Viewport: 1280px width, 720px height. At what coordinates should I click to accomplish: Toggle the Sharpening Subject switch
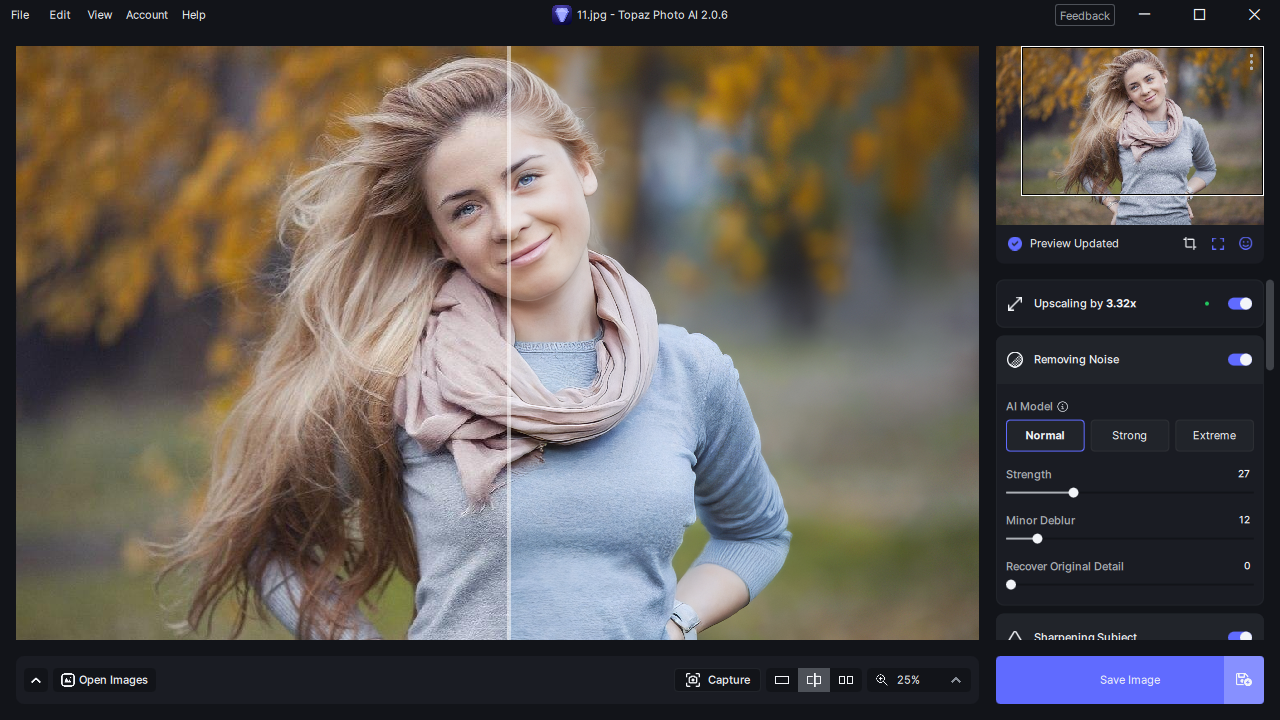tap(1240, 637)
